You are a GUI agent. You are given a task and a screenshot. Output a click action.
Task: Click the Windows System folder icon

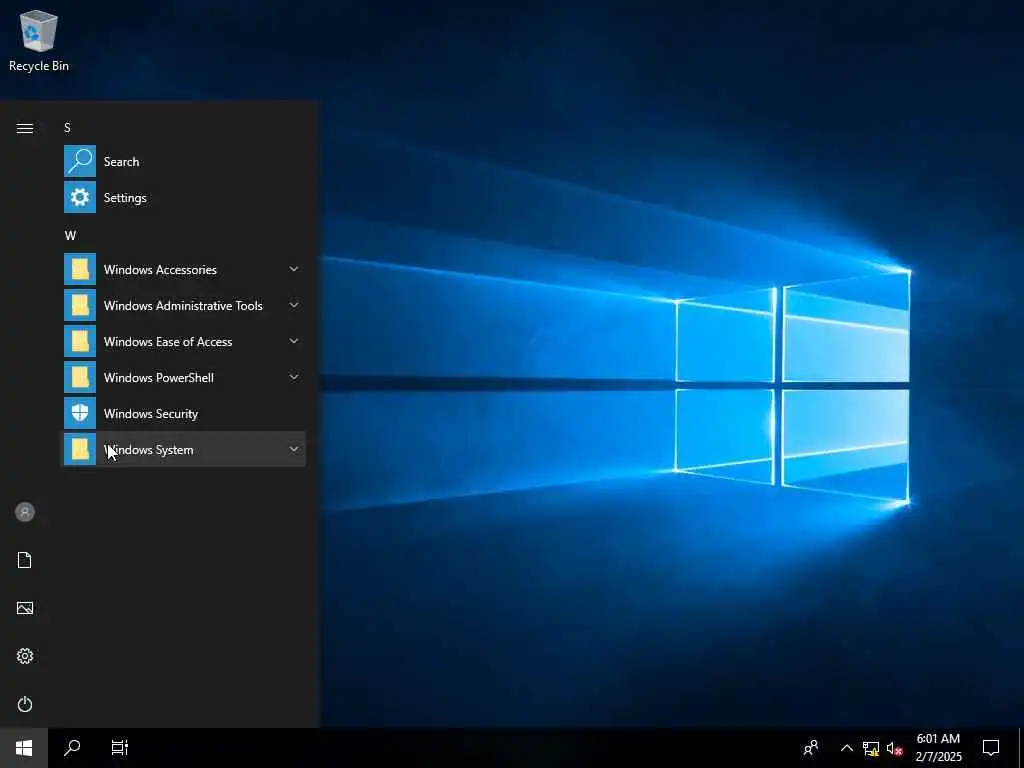click(x=80, y=449)
